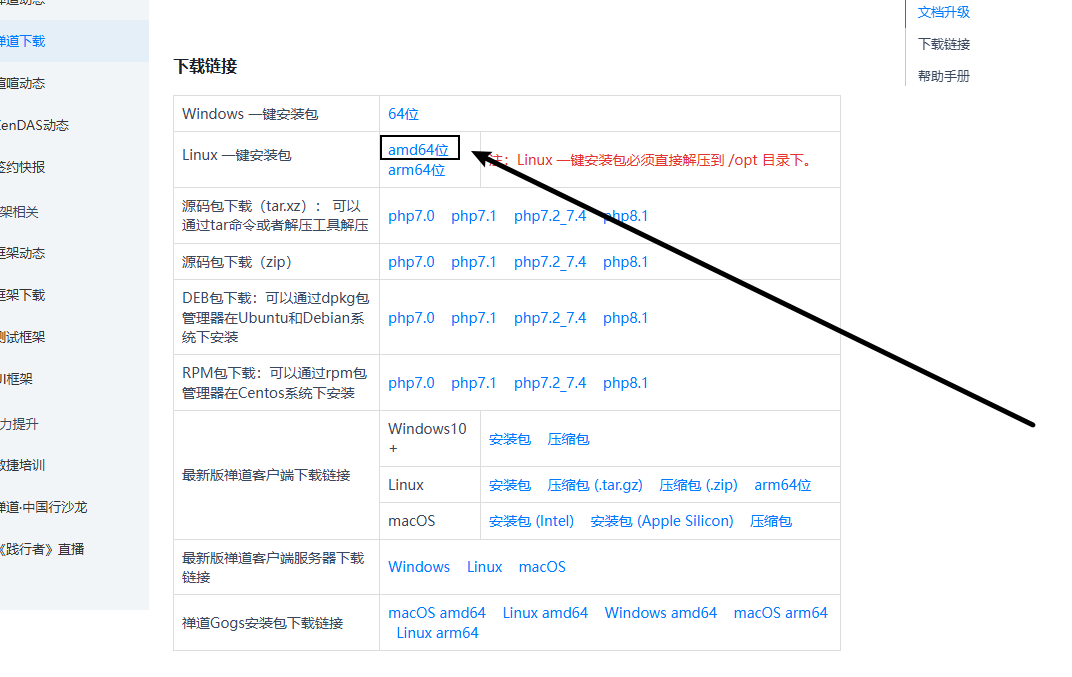The height and width of the screenshot is (677, 1072).
Task: Download Linux client 安装包
Action: click(x=510, y=485)
